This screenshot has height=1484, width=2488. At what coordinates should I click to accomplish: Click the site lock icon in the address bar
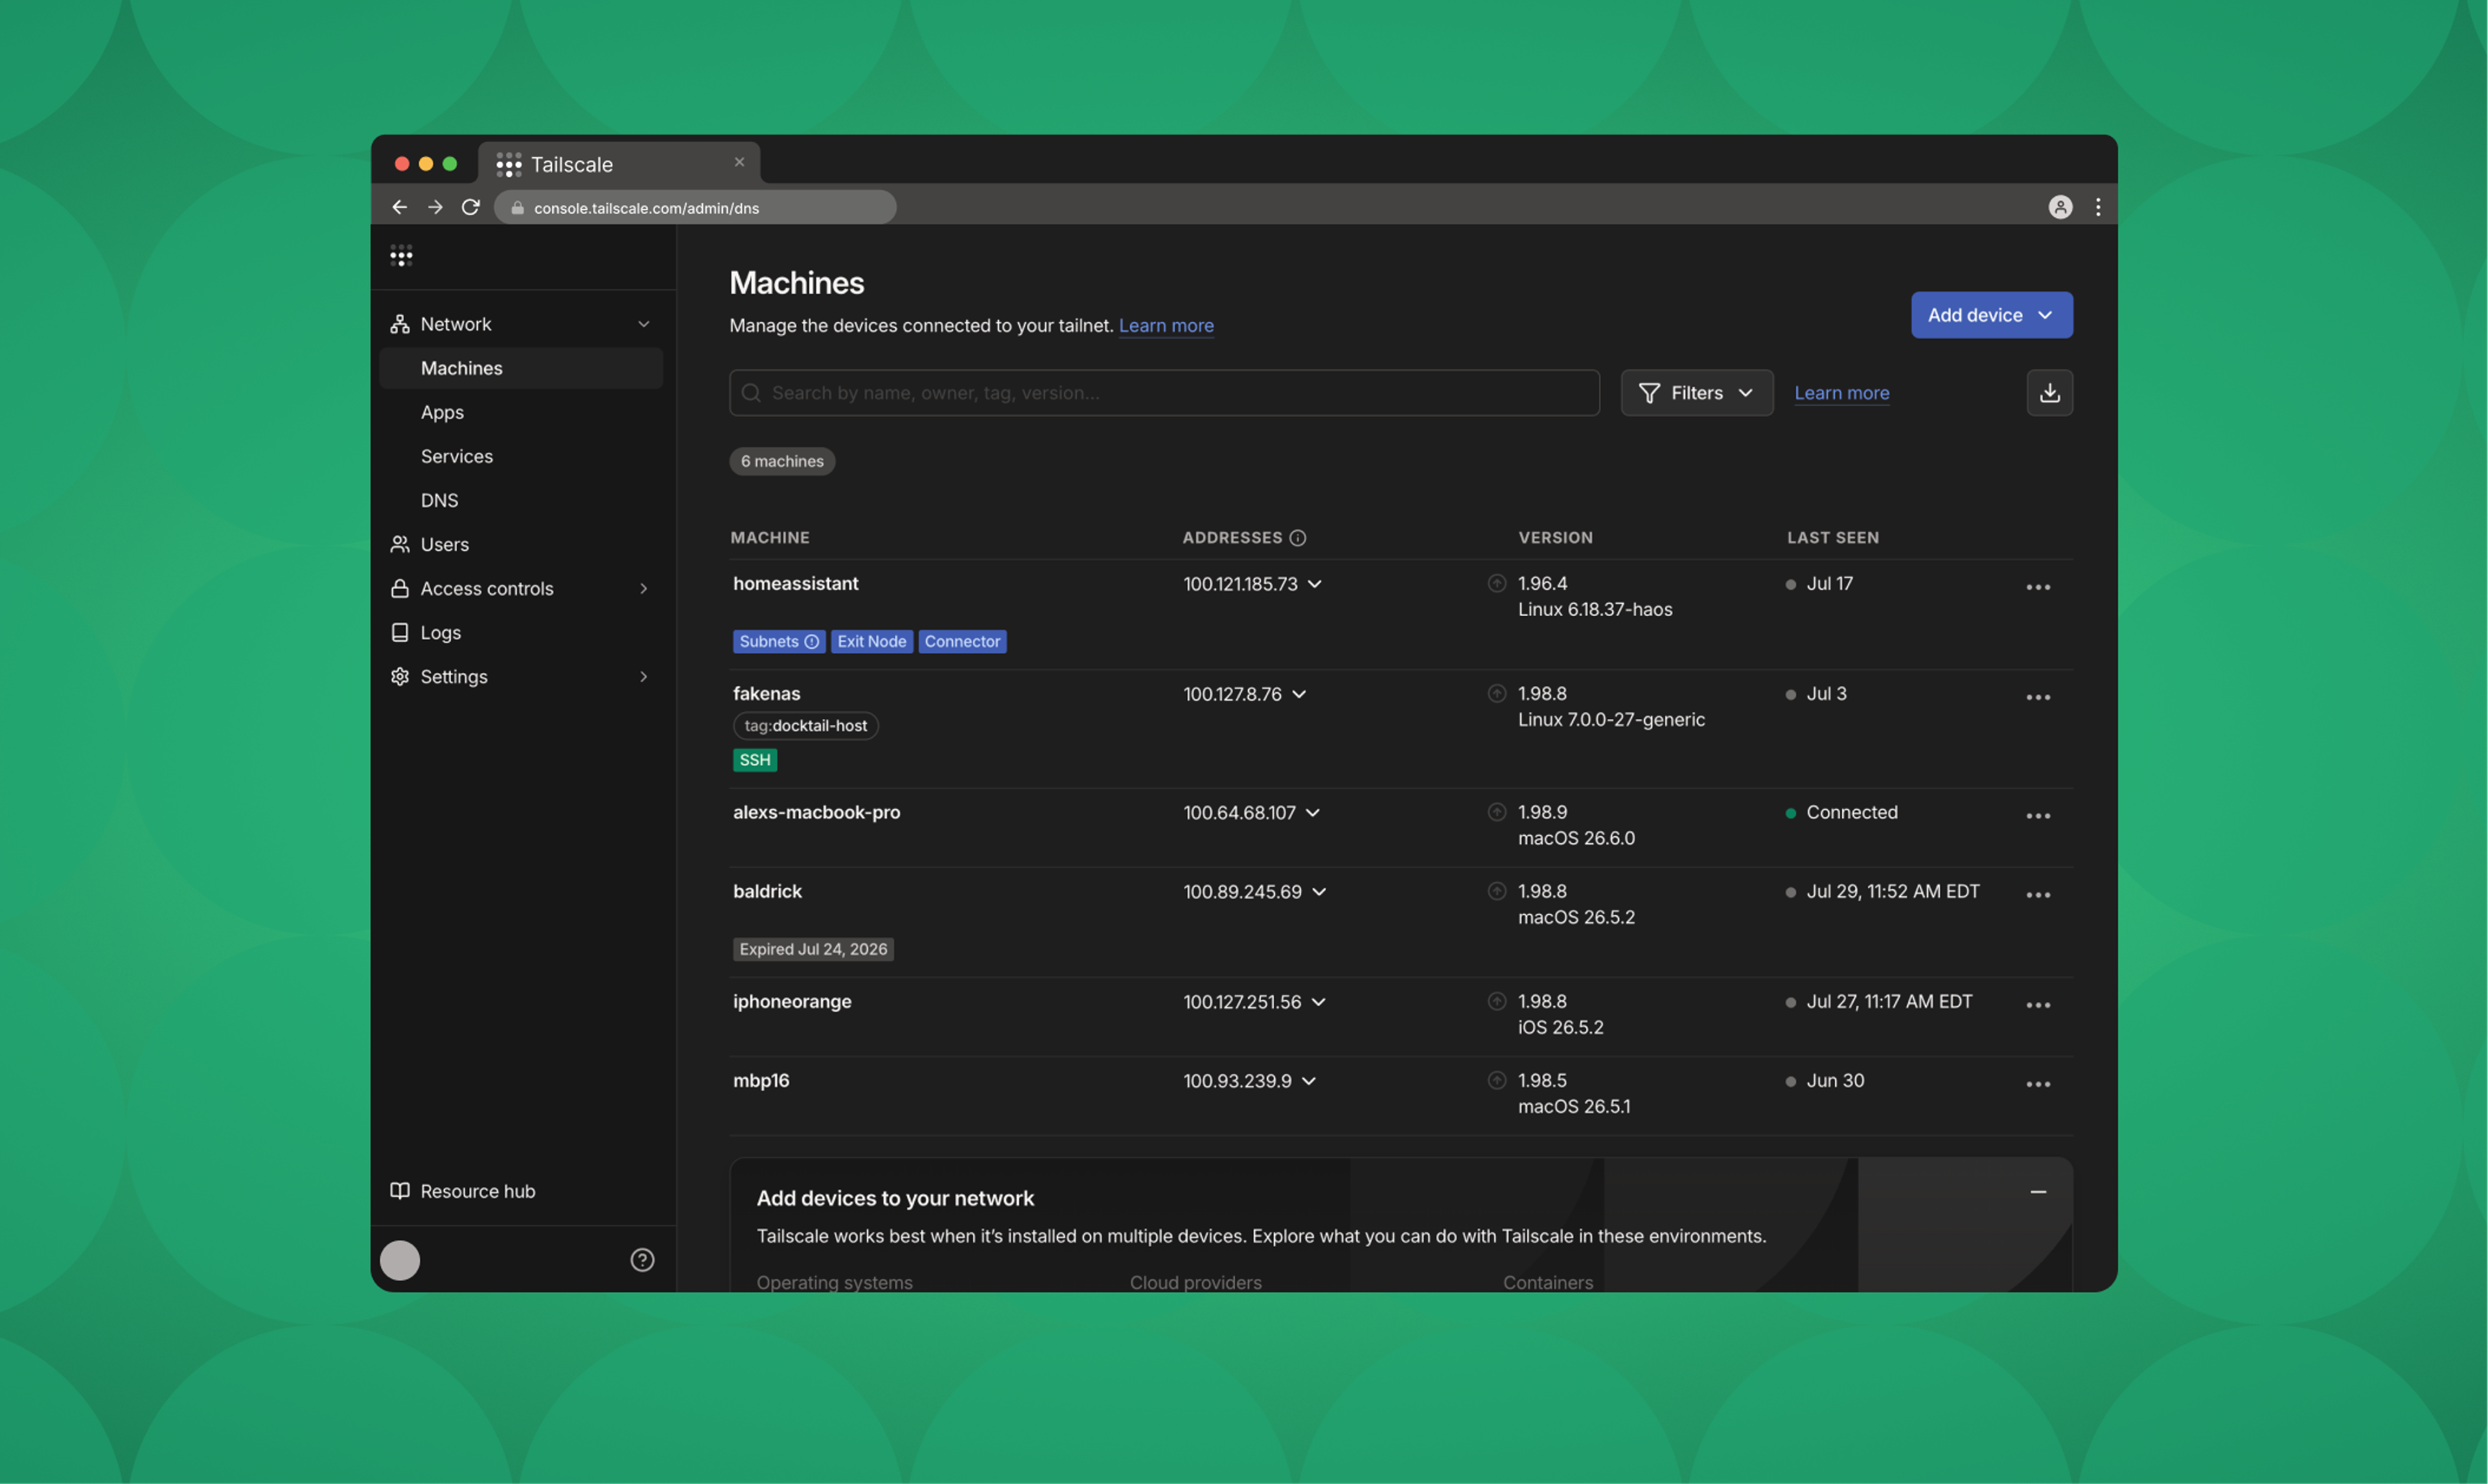click(x=518, y=208)
